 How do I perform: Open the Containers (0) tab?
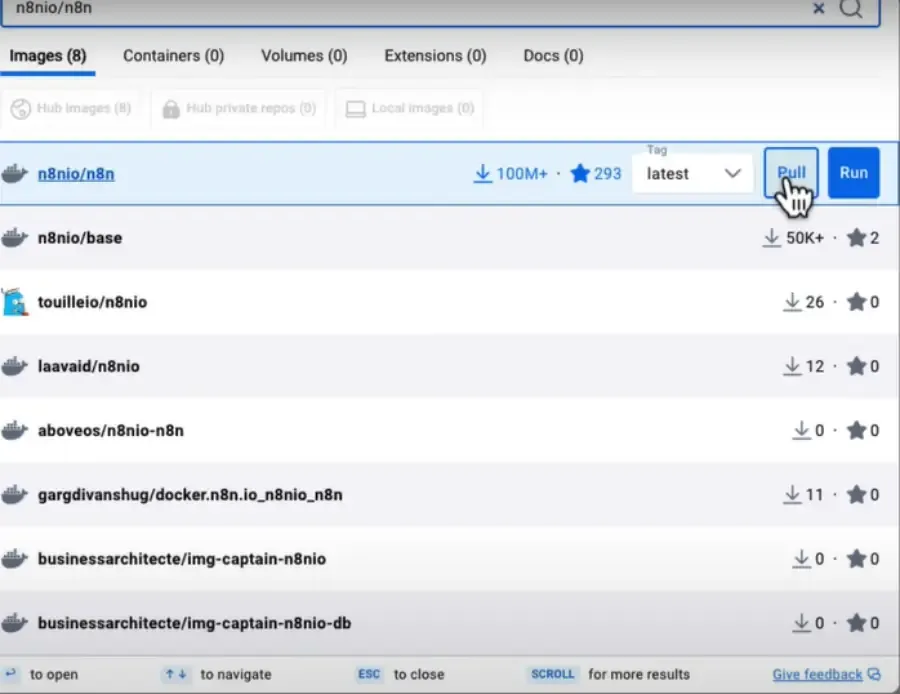pyautogui.click(x=173, y=56)
